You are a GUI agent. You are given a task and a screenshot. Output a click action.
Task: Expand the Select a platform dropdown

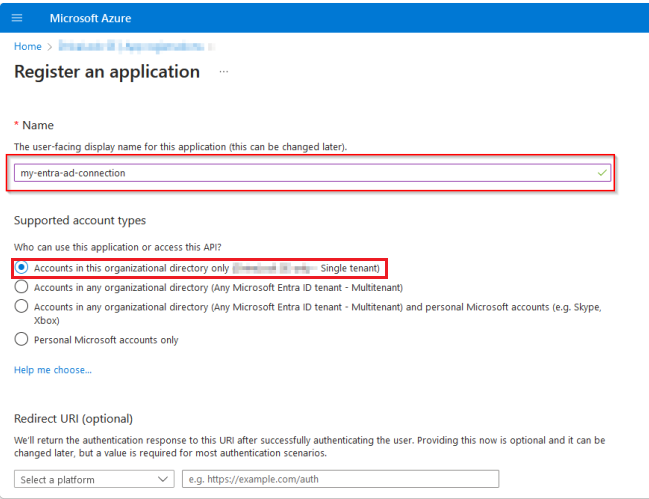(x=94, y=479)
